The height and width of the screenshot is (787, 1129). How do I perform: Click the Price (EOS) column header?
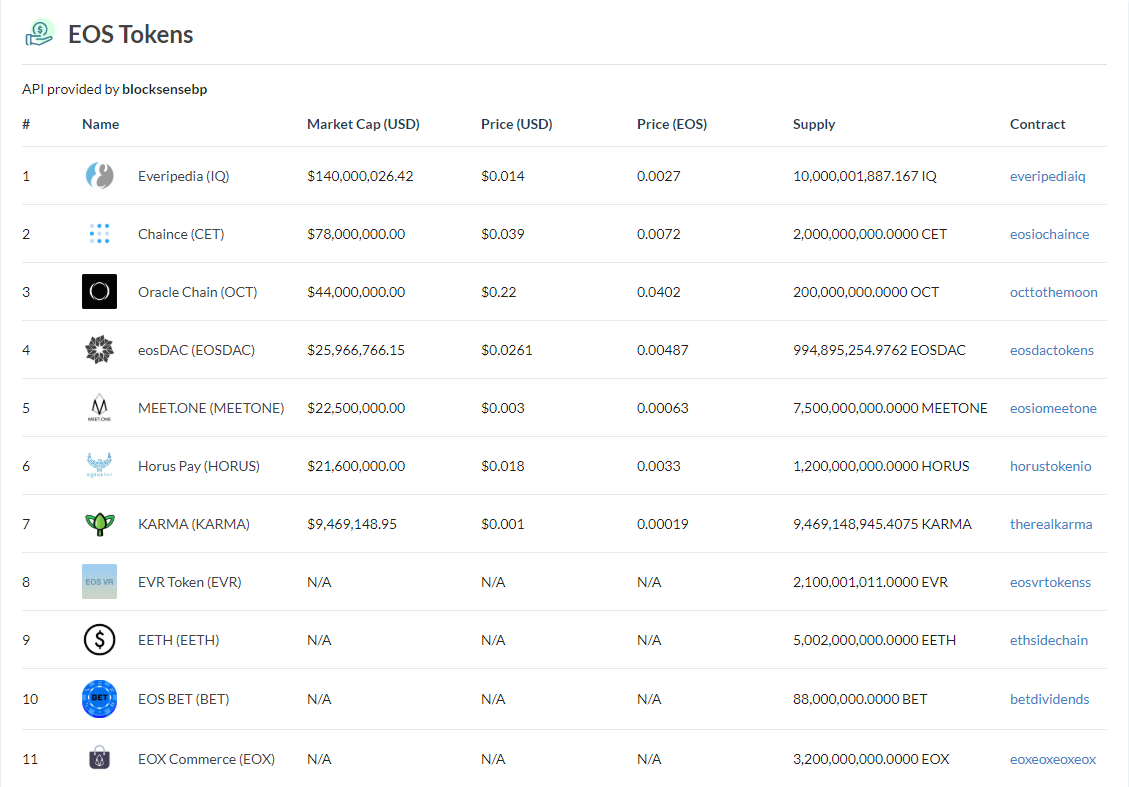click(x=672, y=124)
